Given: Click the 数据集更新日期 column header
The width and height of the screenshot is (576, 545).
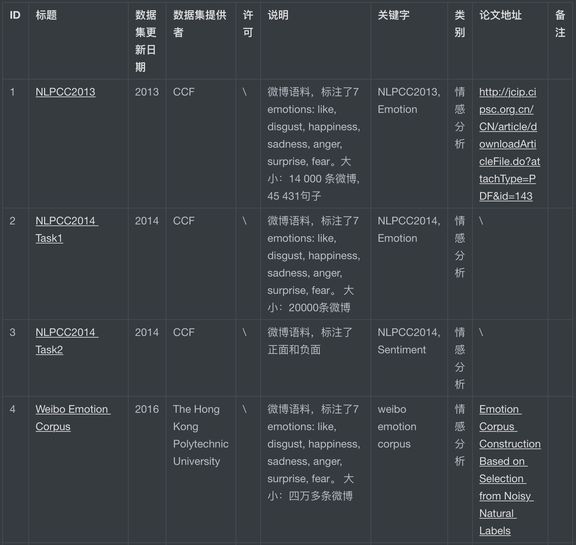Looking at the screenshot, I should [146, 41].
